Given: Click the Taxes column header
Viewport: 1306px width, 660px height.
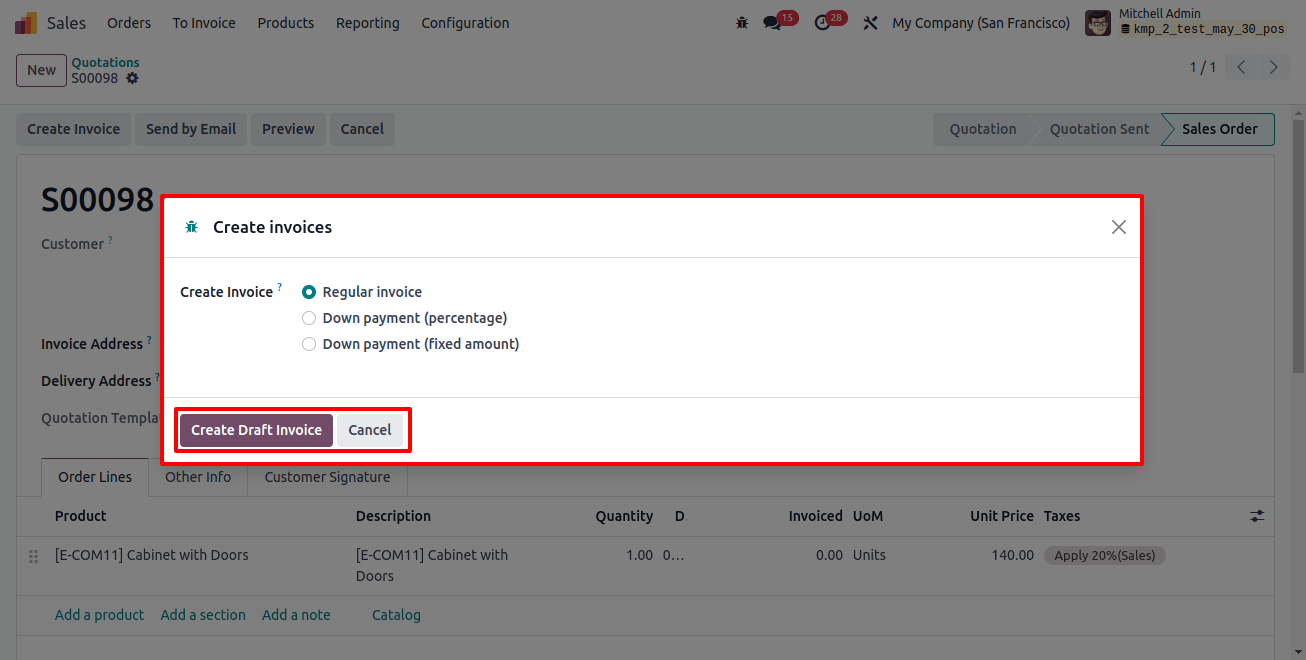Looking at the screenshot, I should 1062,516.
